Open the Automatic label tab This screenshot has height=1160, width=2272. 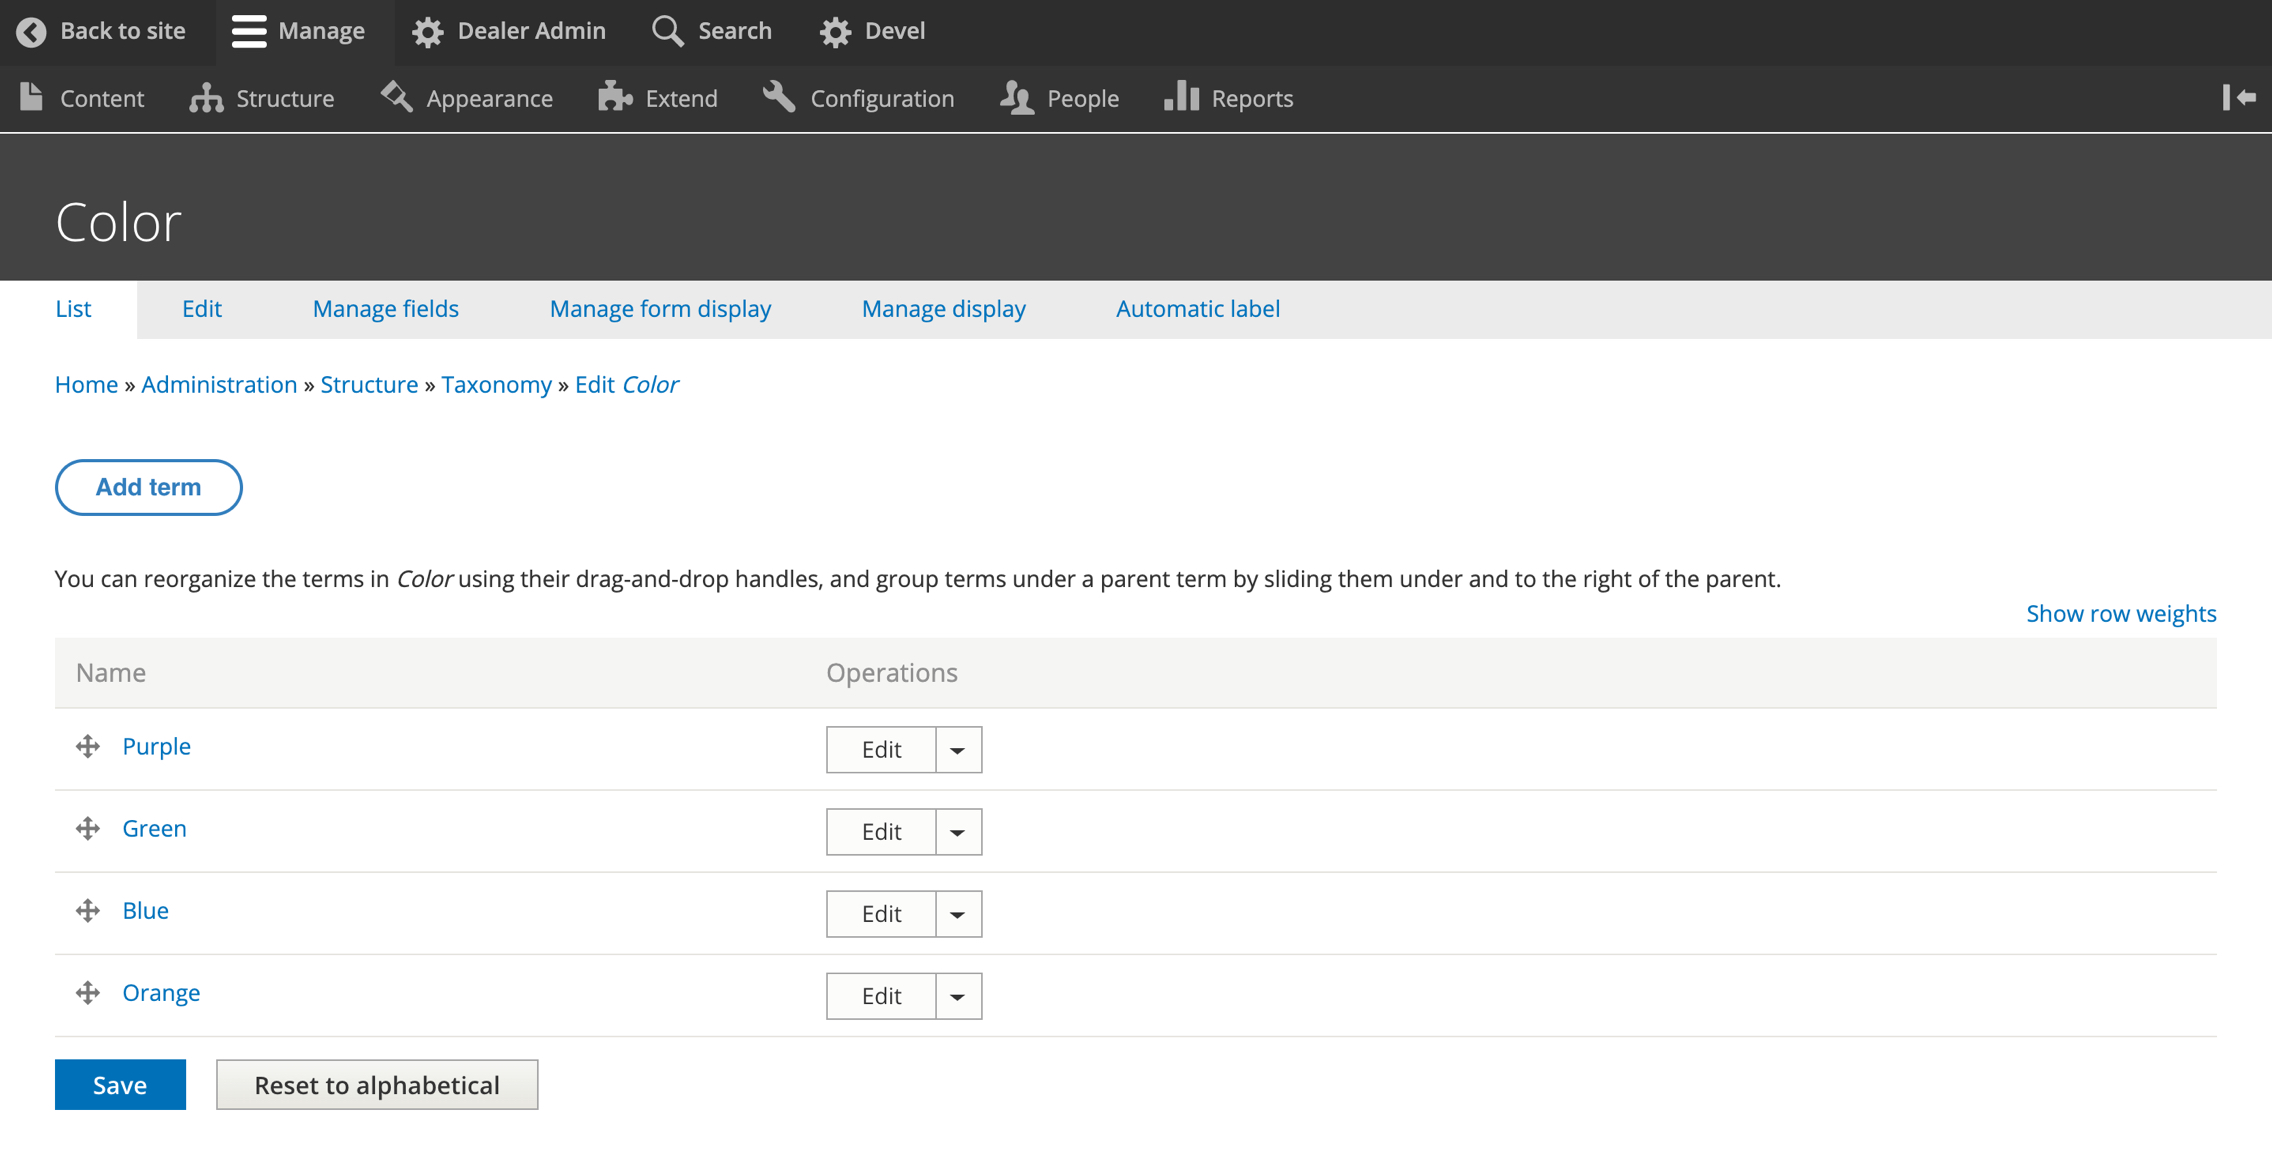[x=1198, y=309]
